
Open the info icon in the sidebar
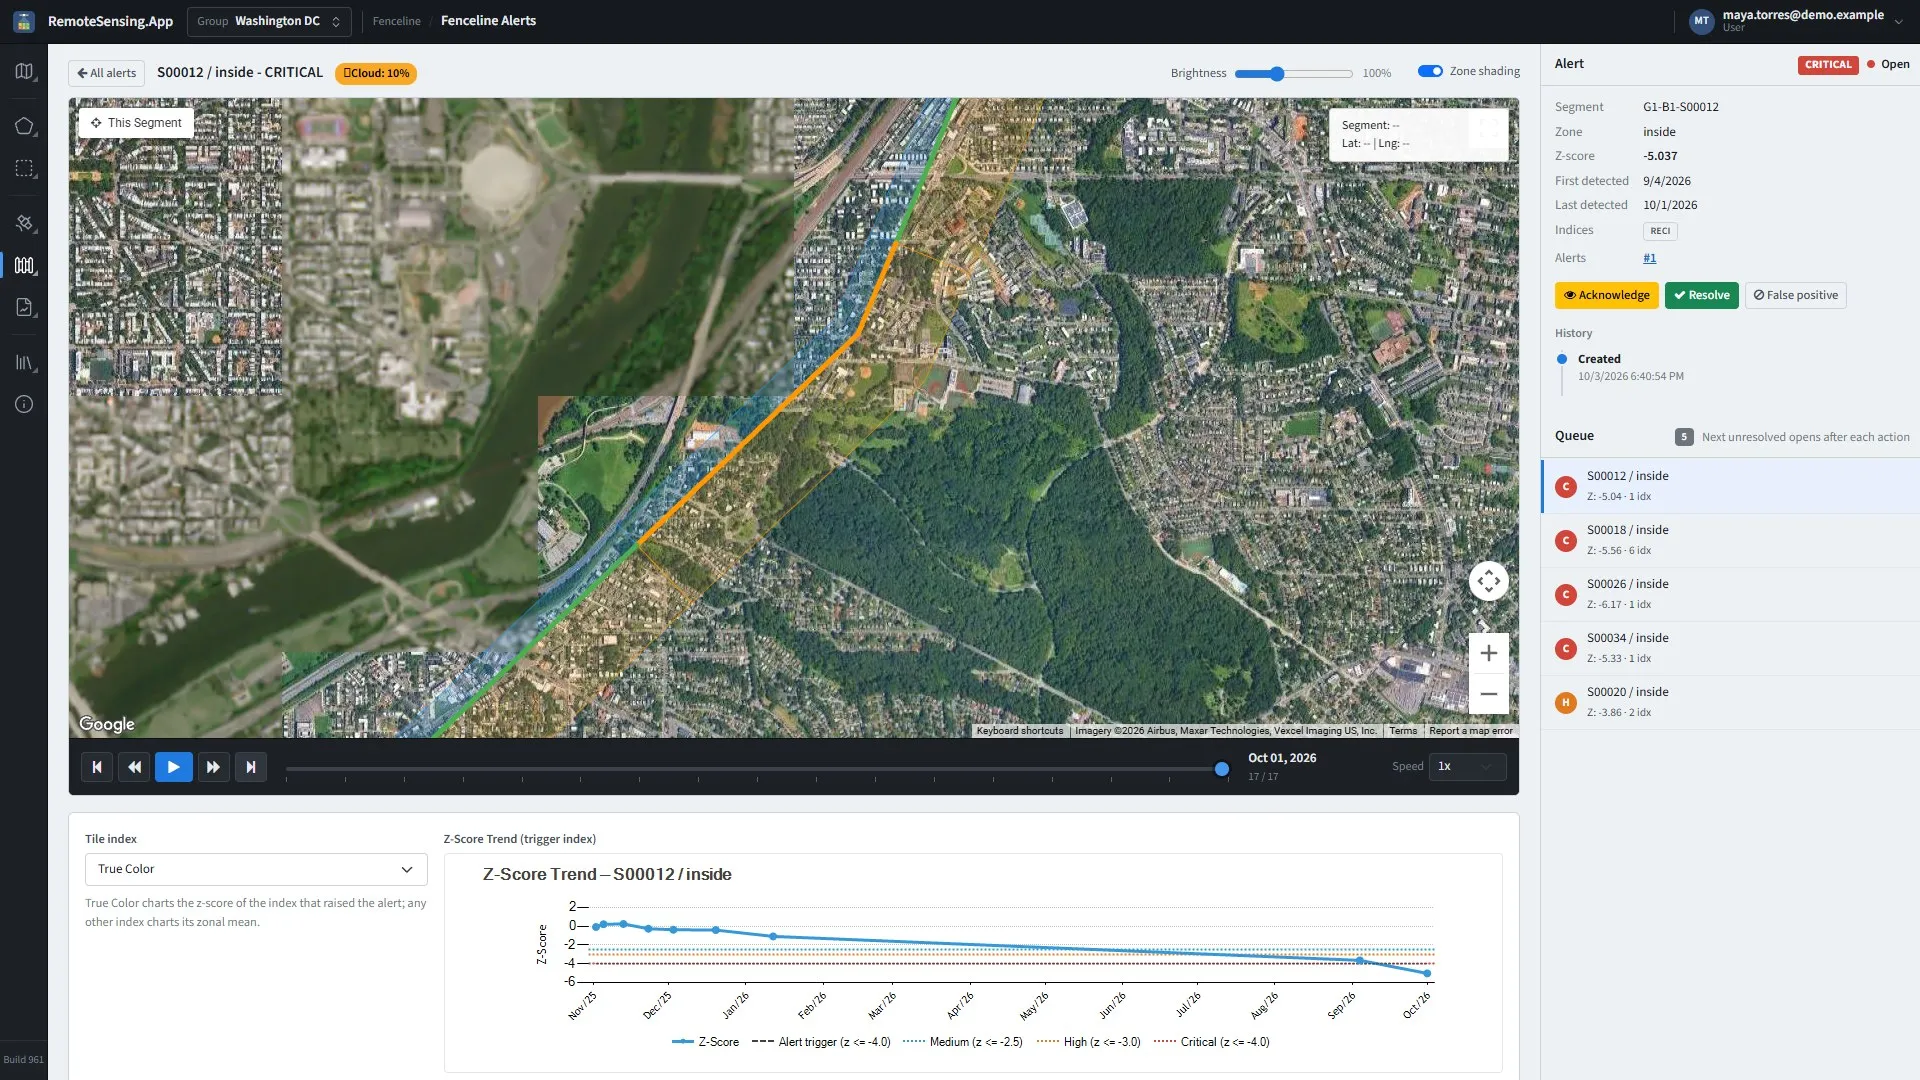click(24, 404)
